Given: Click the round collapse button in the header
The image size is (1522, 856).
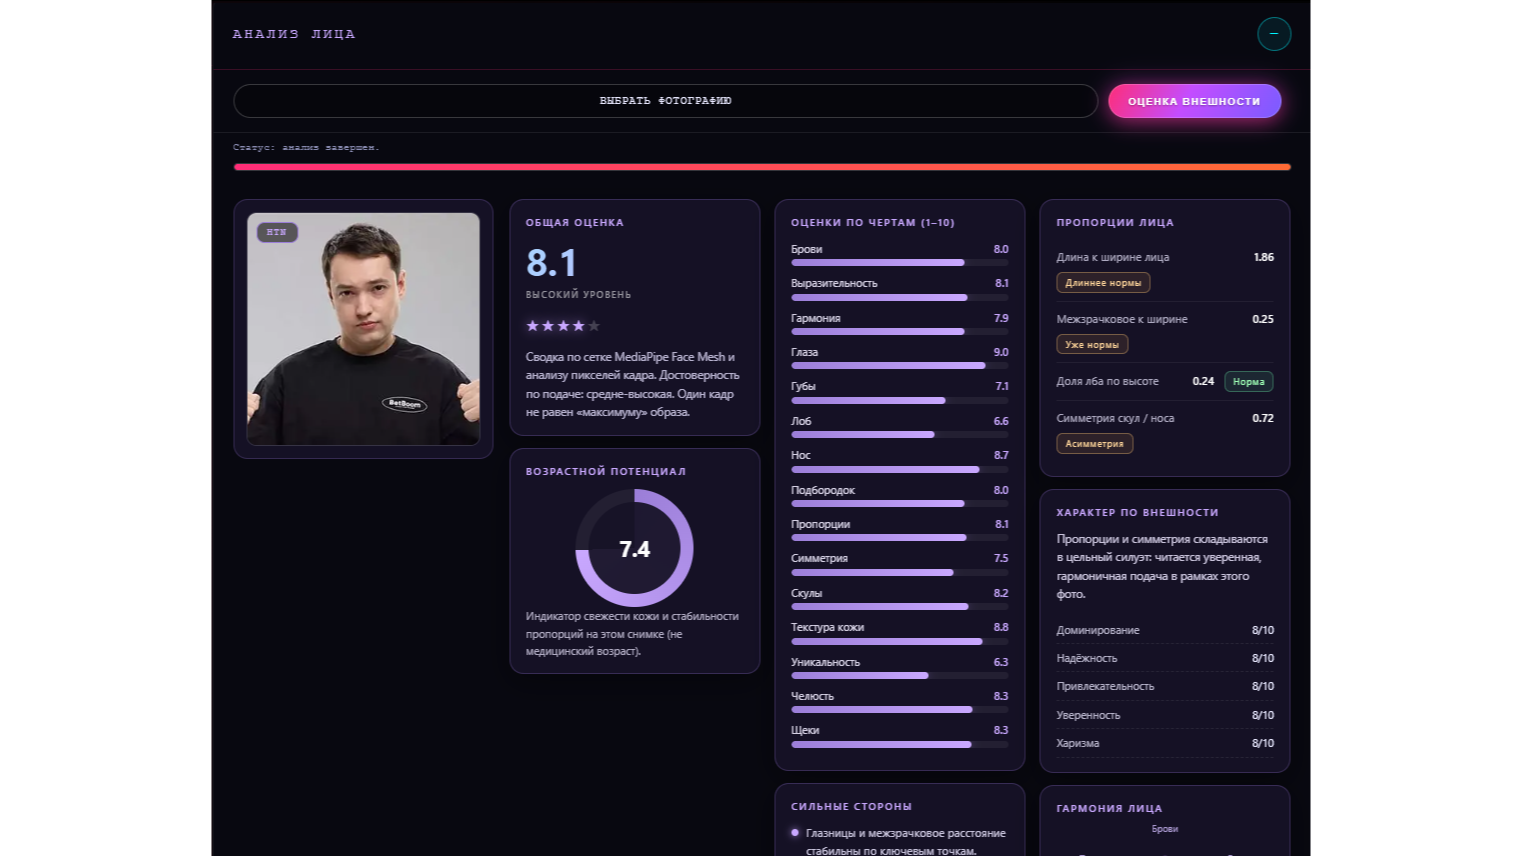Looking at the screenshot, I should (1273, 34).
